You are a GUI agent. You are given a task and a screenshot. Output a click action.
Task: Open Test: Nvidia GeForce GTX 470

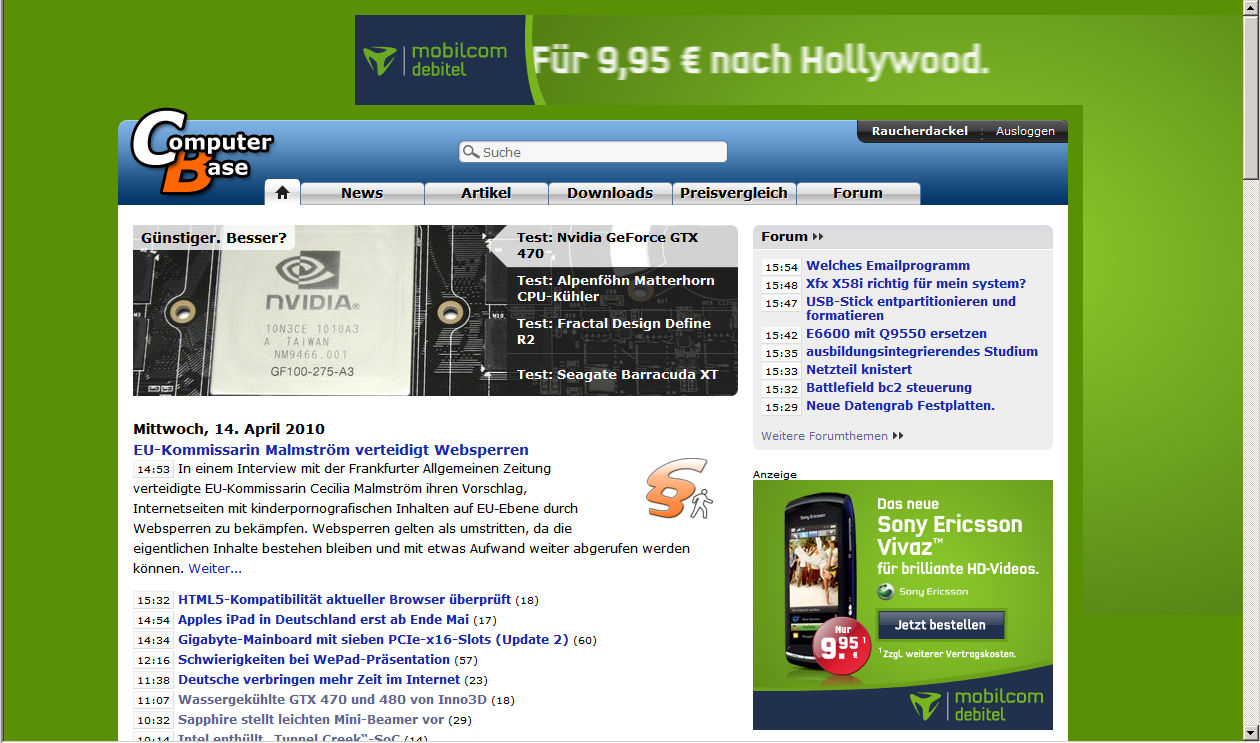[x=608, y=245]
